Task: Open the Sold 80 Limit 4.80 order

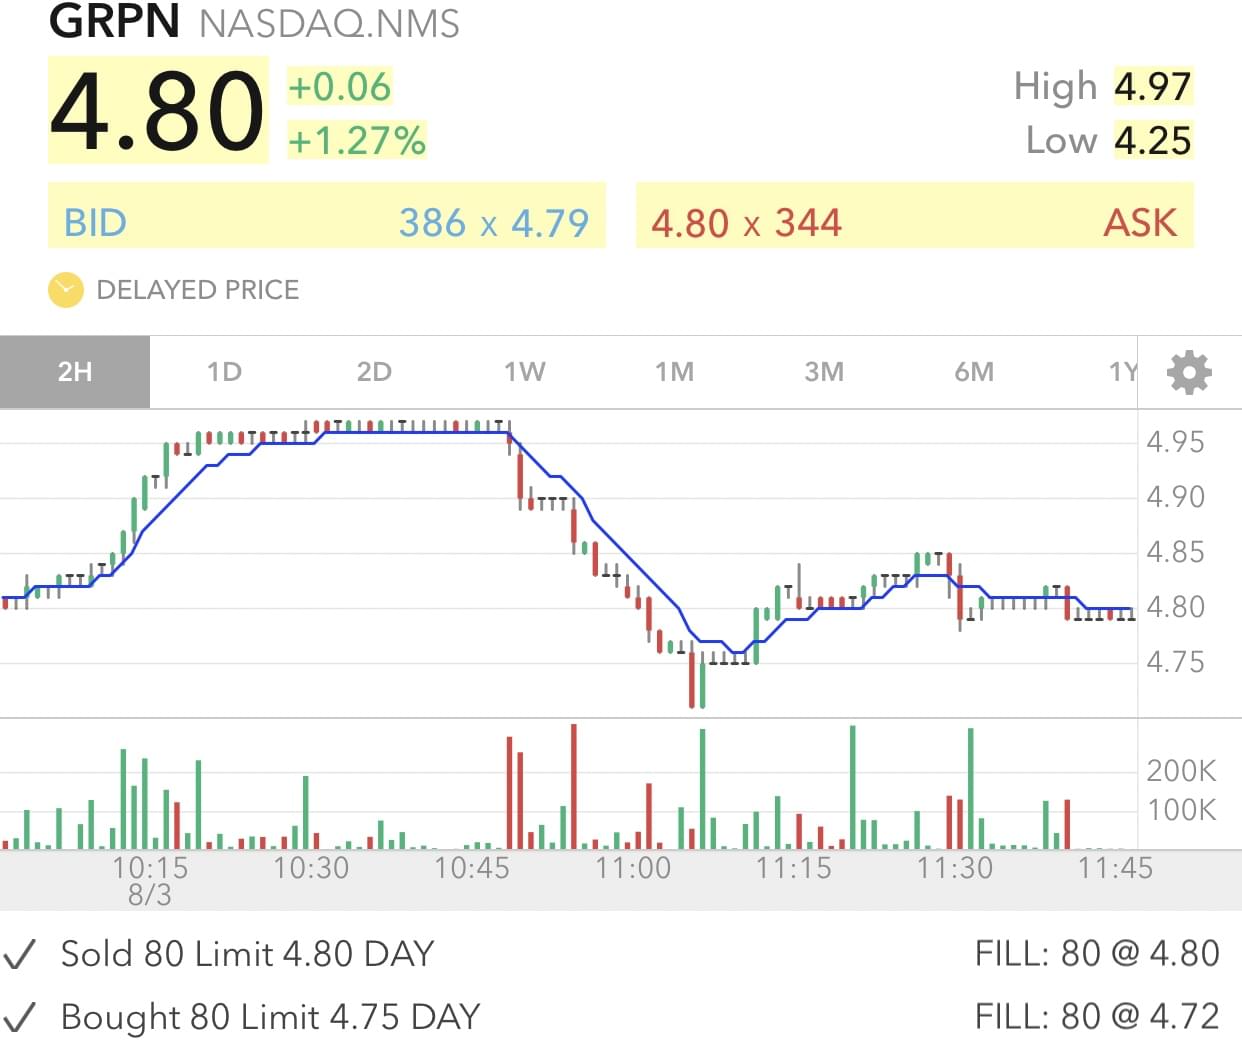Action: pyautogui.click(x=247, y=954)
